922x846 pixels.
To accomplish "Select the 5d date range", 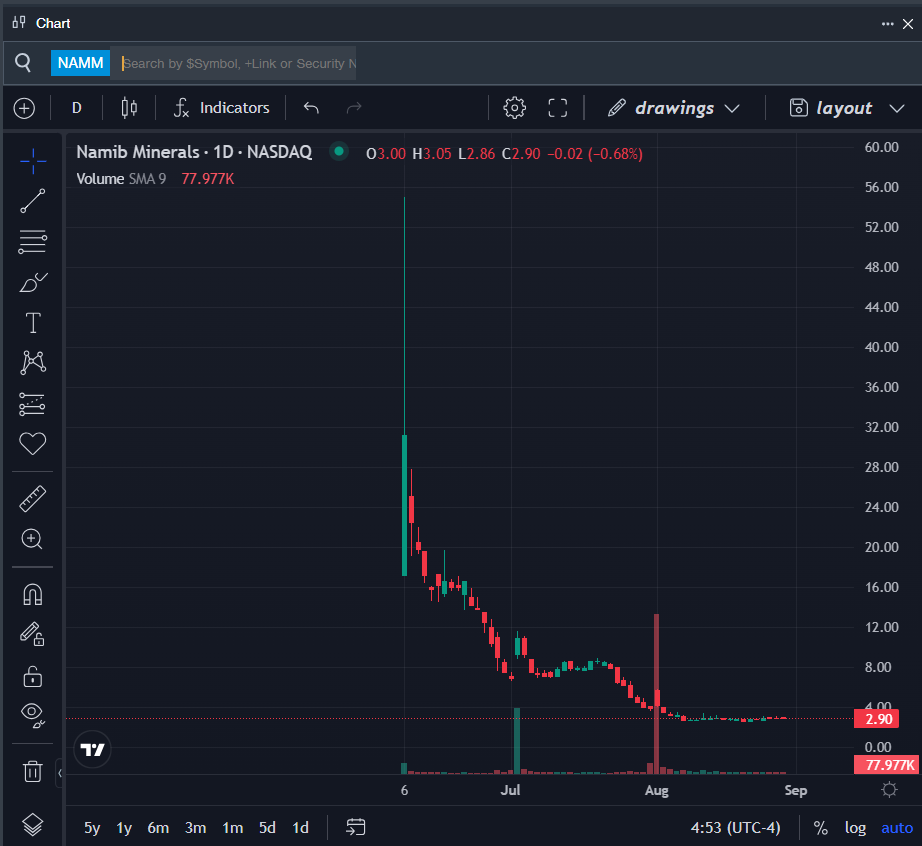I will (267, 828).
